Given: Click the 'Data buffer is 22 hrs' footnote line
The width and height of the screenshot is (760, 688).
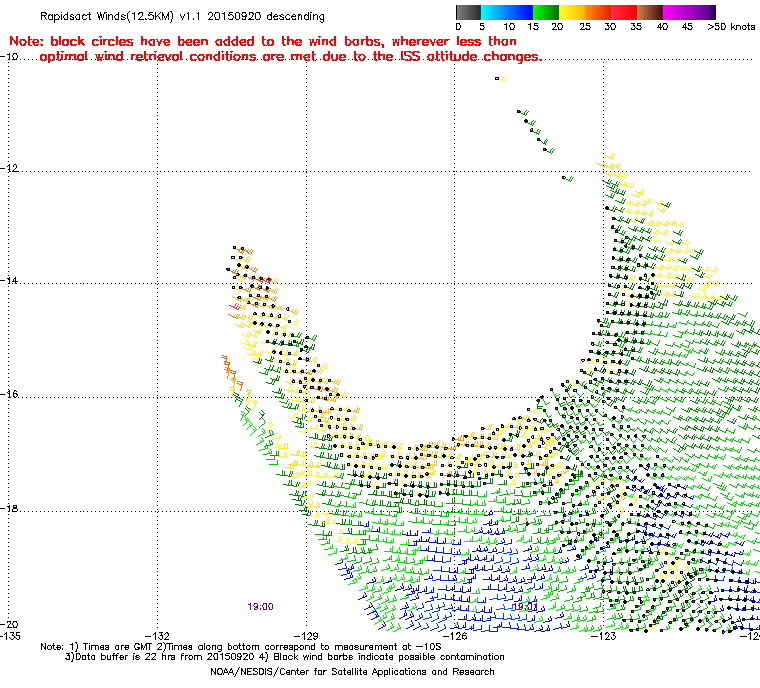Looking at the screenshot, I should point(285,657).
